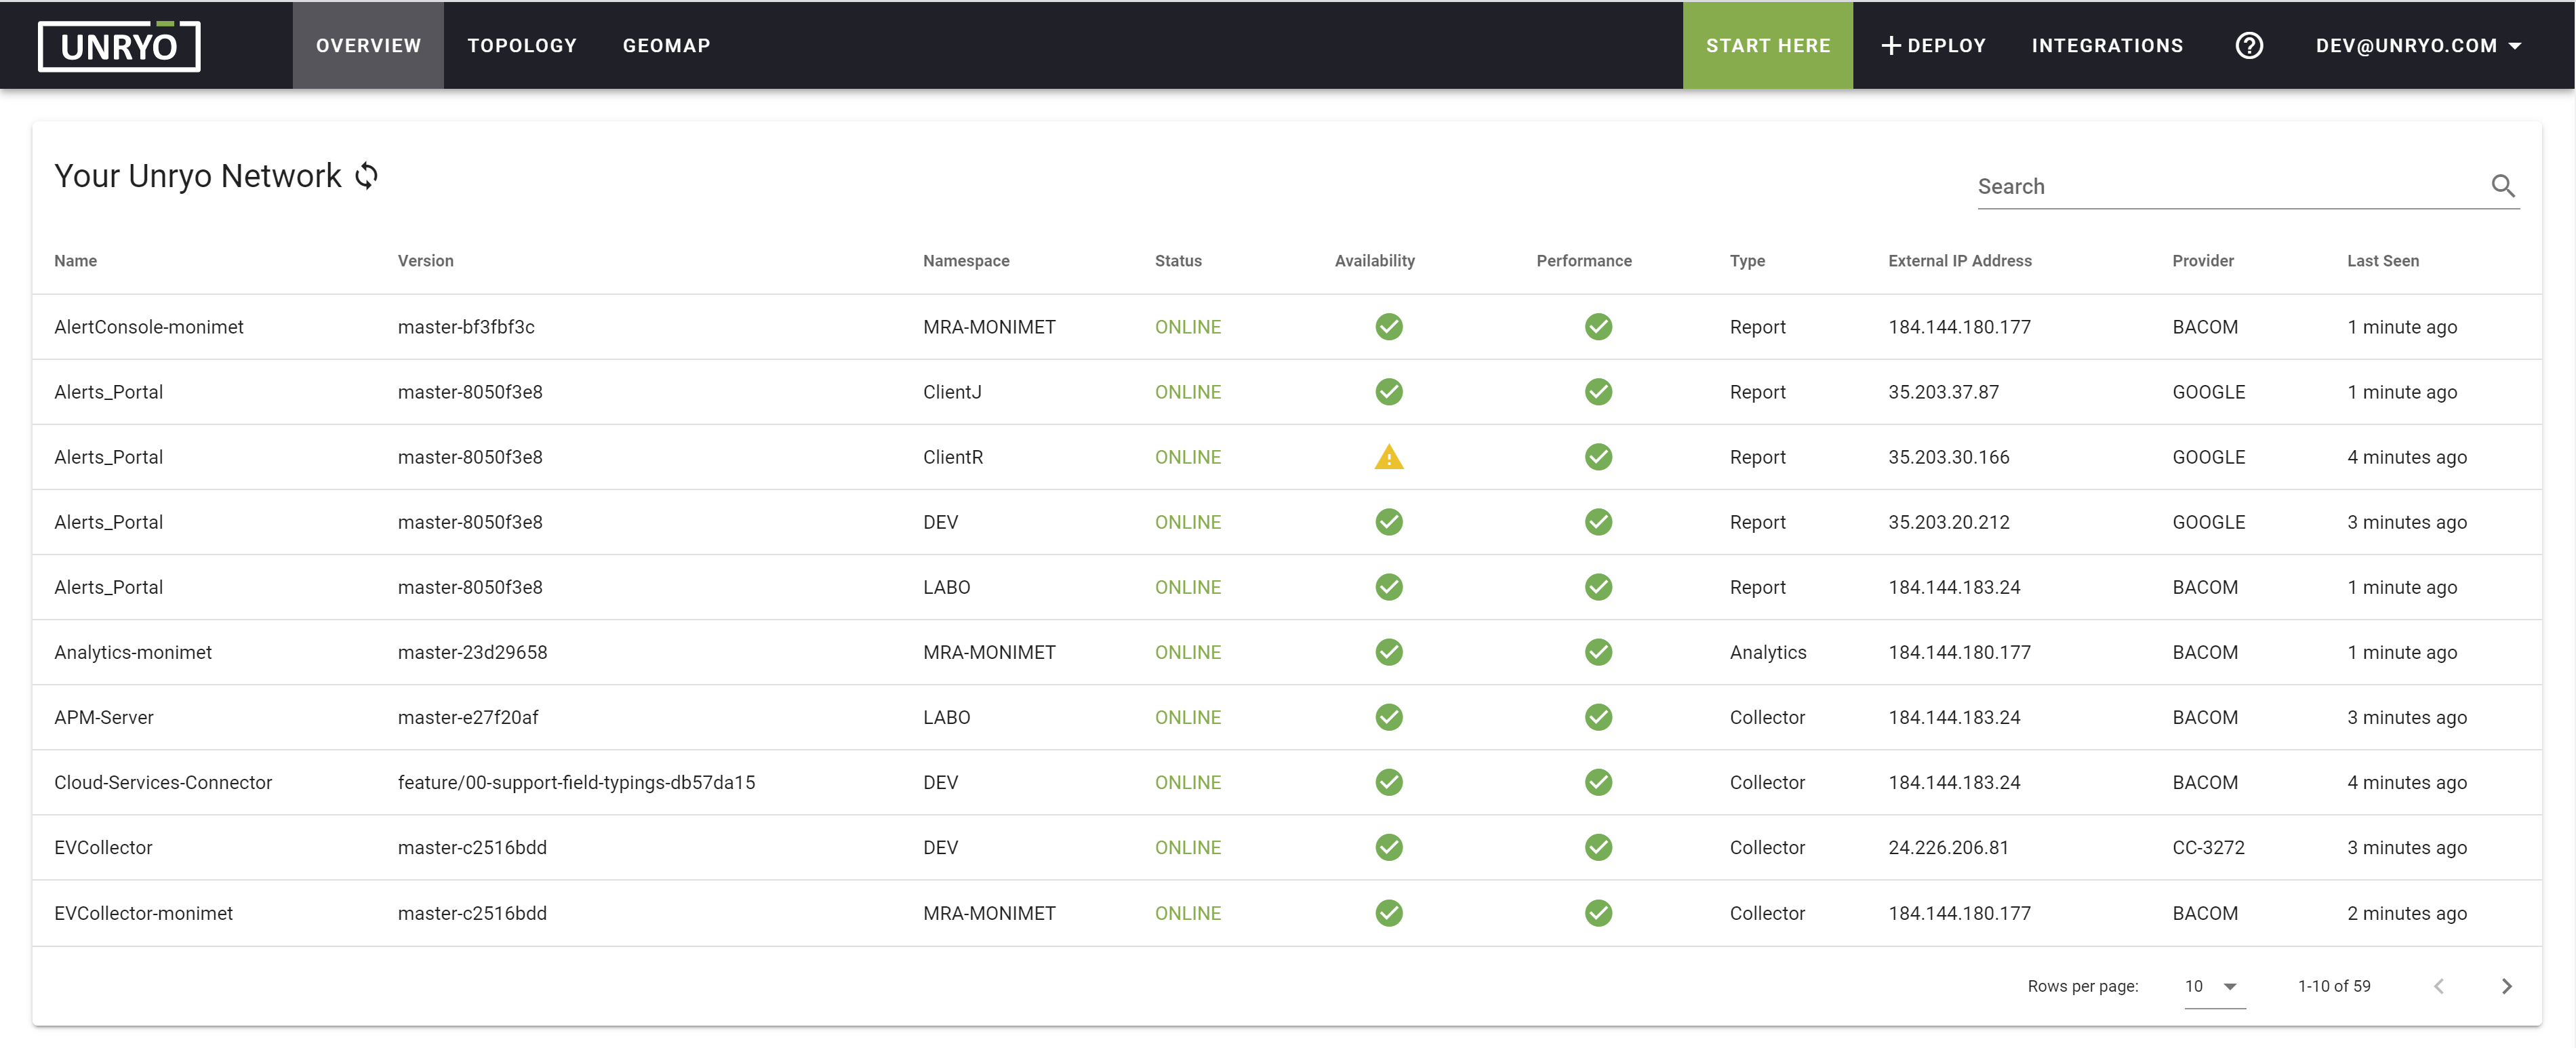Expand the DEV@UNRYO.COM account menu

2418,46
